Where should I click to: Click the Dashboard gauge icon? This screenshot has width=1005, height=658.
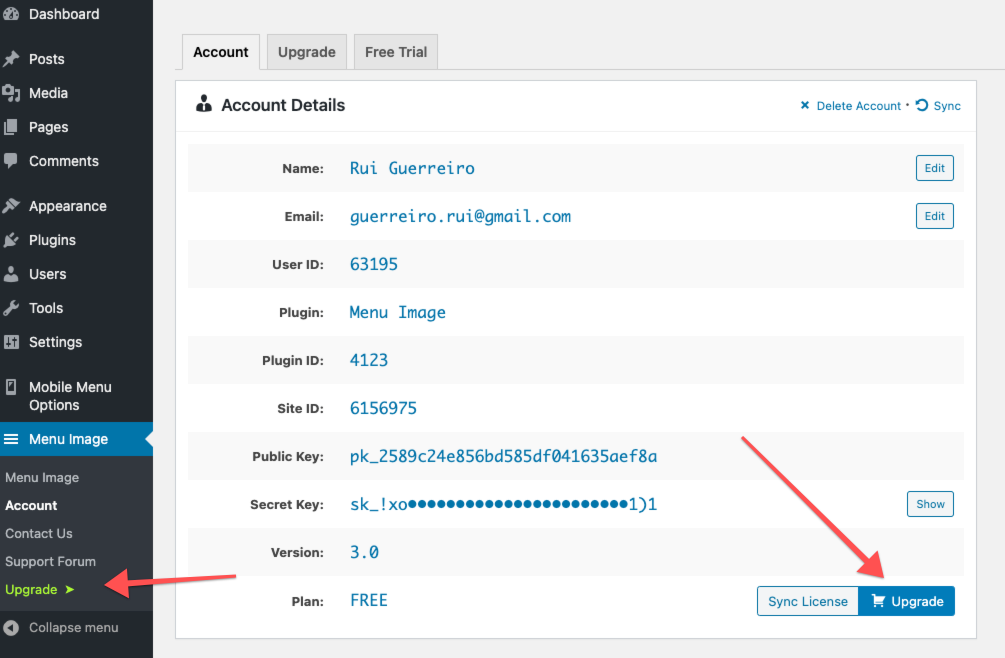11,13
